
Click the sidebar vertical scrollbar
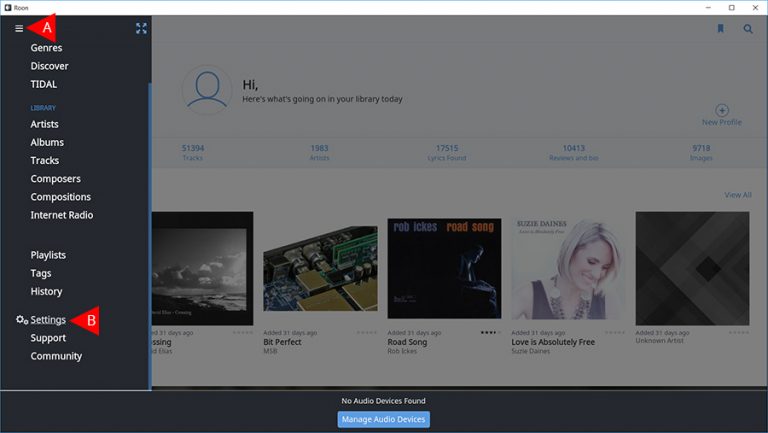click(x=149, y=230)
